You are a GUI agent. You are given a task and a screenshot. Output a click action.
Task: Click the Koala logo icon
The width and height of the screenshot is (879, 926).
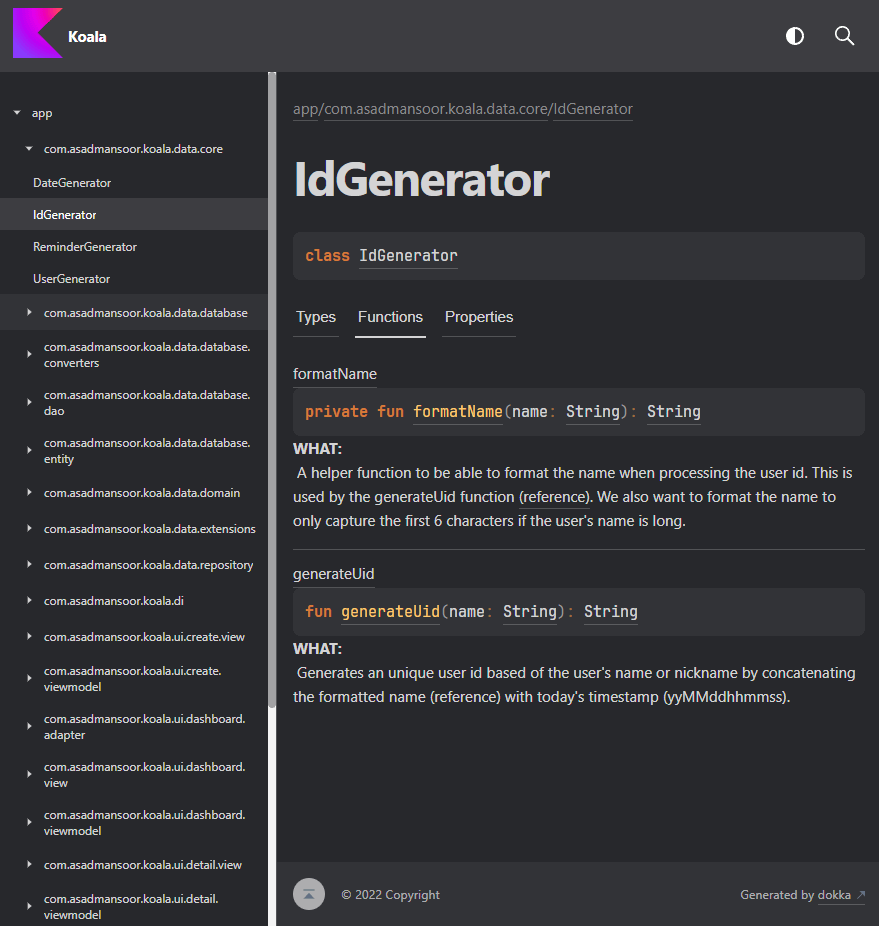37,33
